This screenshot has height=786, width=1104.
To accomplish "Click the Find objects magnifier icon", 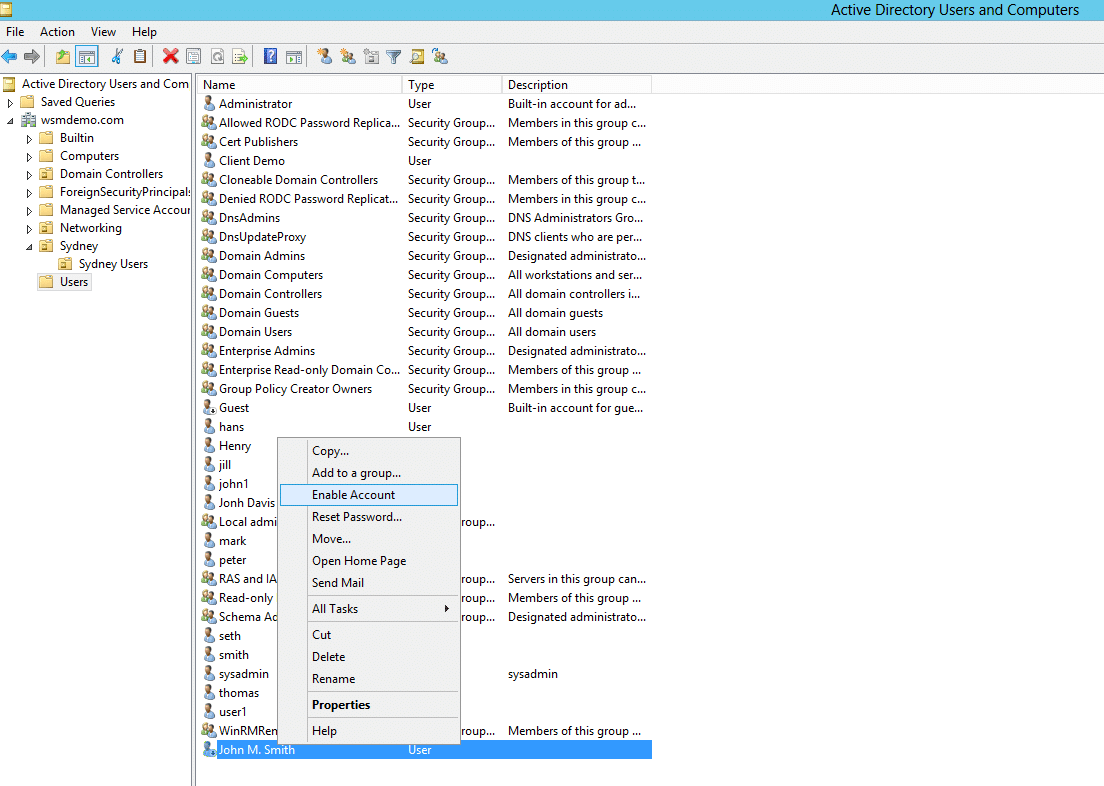I will [417, 56].
